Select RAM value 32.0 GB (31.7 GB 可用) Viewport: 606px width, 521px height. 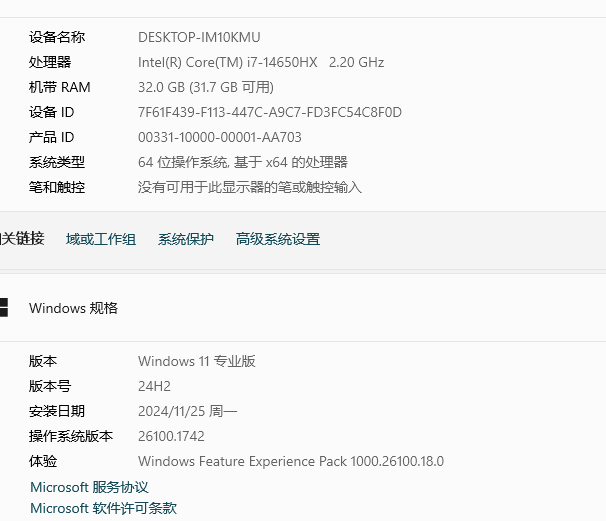(206, 87)
